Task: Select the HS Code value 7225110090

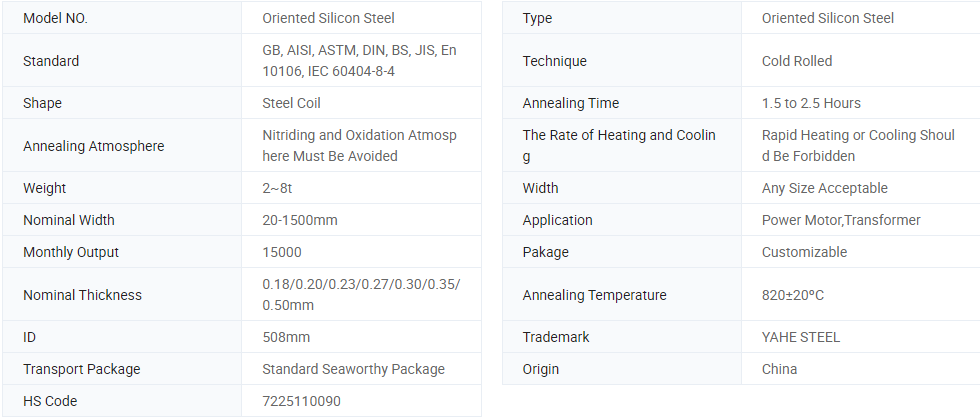Action: pyautogui.click(x=301, y=401)
